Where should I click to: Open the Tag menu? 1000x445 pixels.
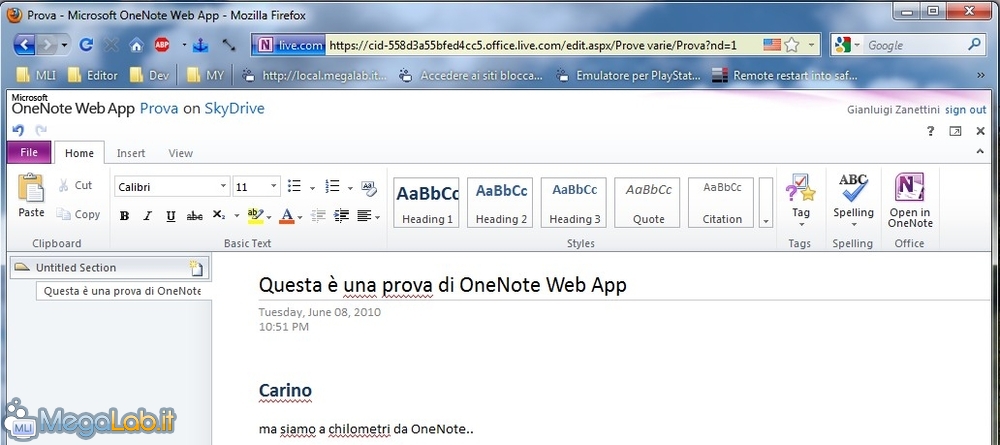tap(800, 200)
